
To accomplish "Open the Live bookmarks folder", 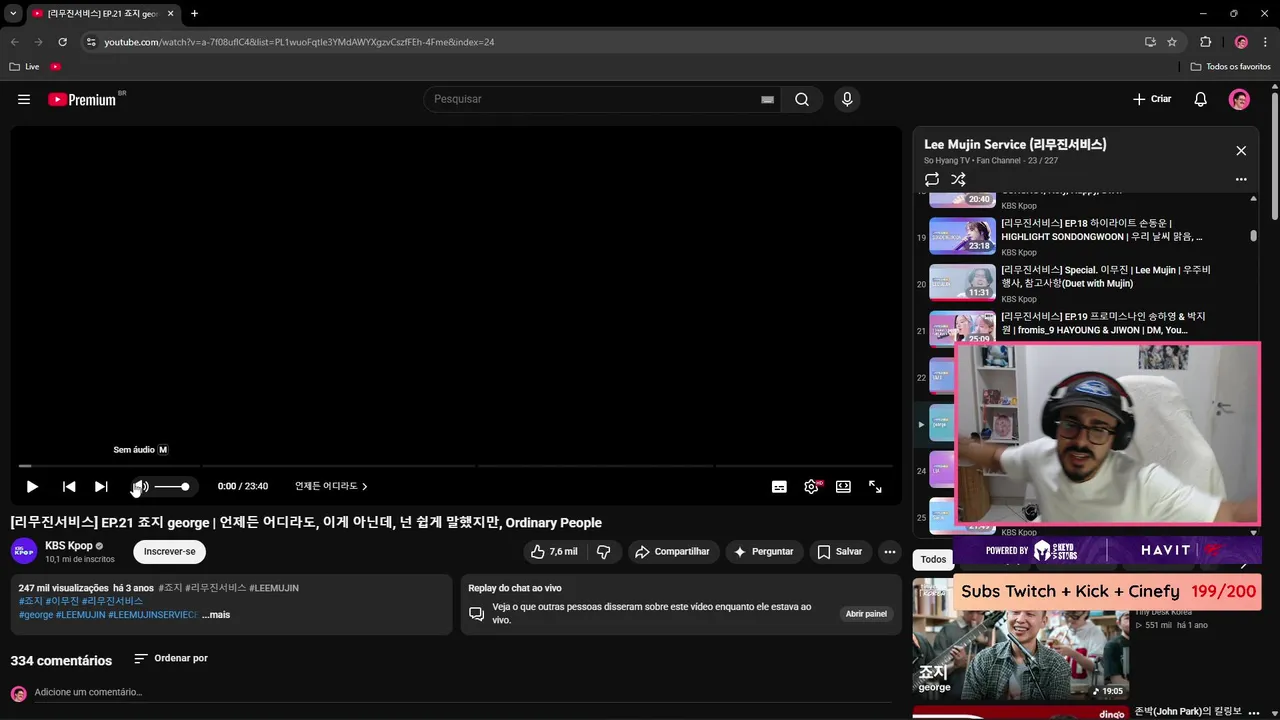I will pos(24,67).
